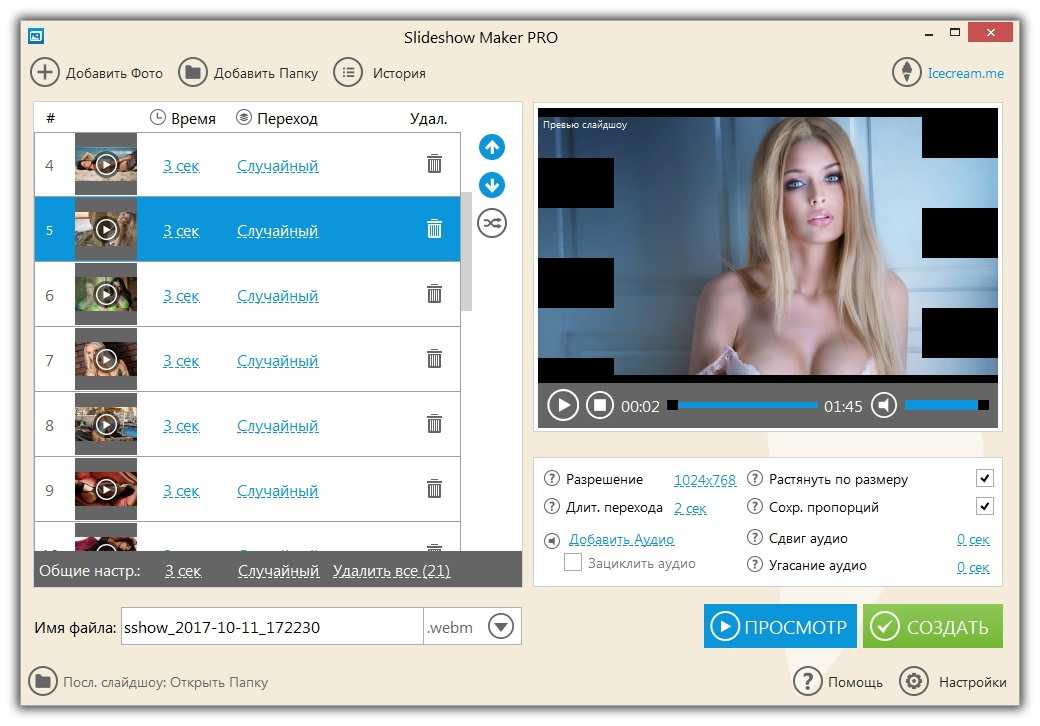Click the open folder icon for last slideshow
Image resolution: width=1040 pixels, height=726 pixels.
(43, 681)
